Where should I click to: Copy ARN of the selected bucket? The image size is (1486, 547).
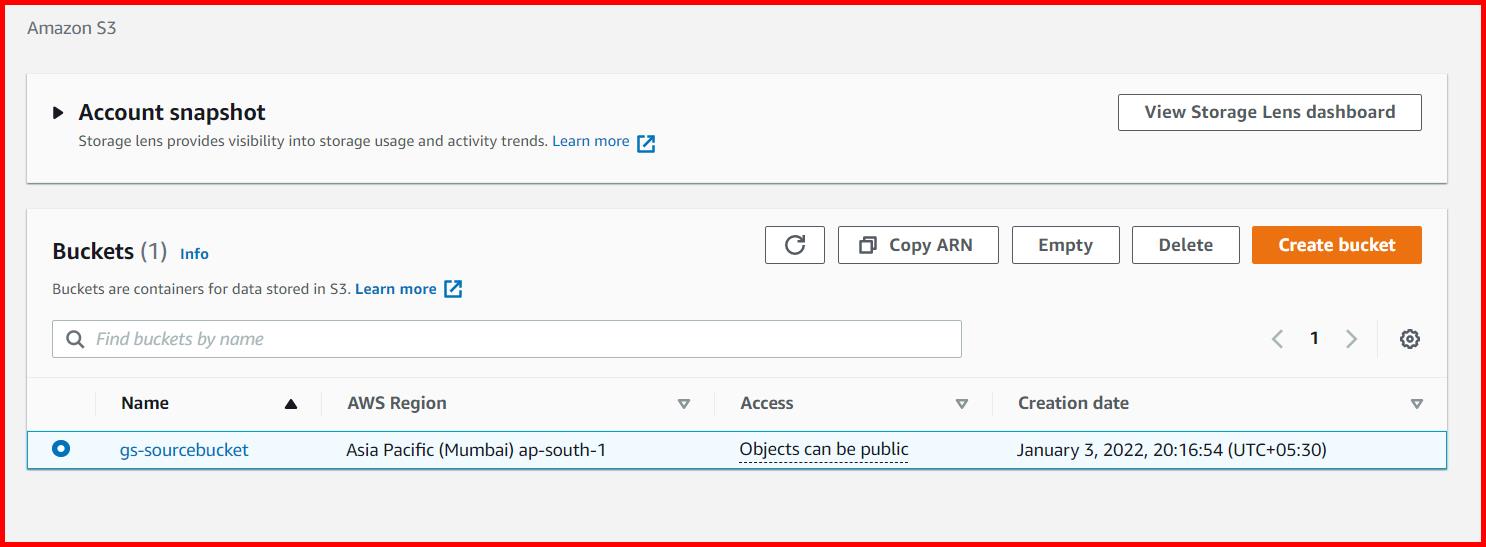(x=918, y=245)
